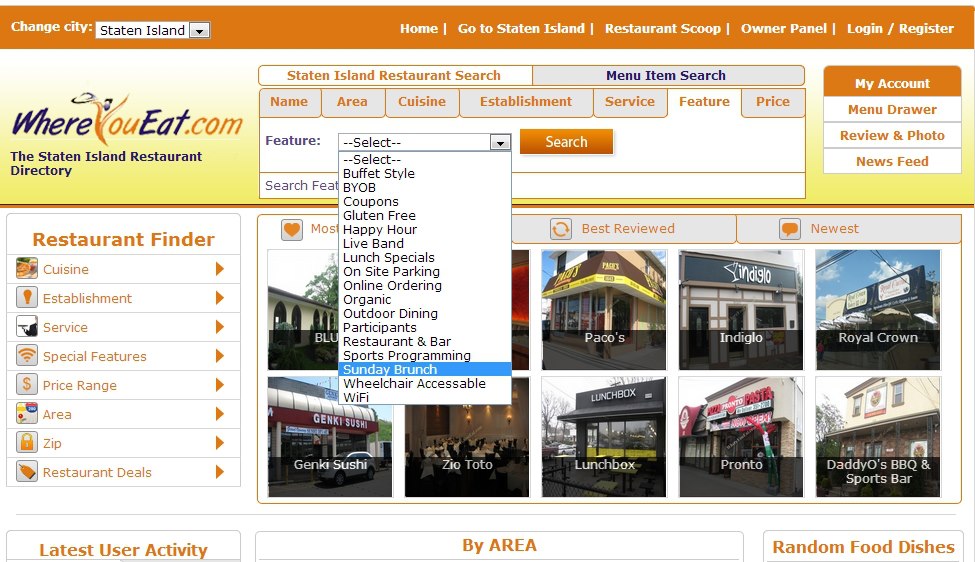This screenshot has height=562, width=975.
Task: Open Staten Island Restaurant Search tab
Action: pos(394,75)
